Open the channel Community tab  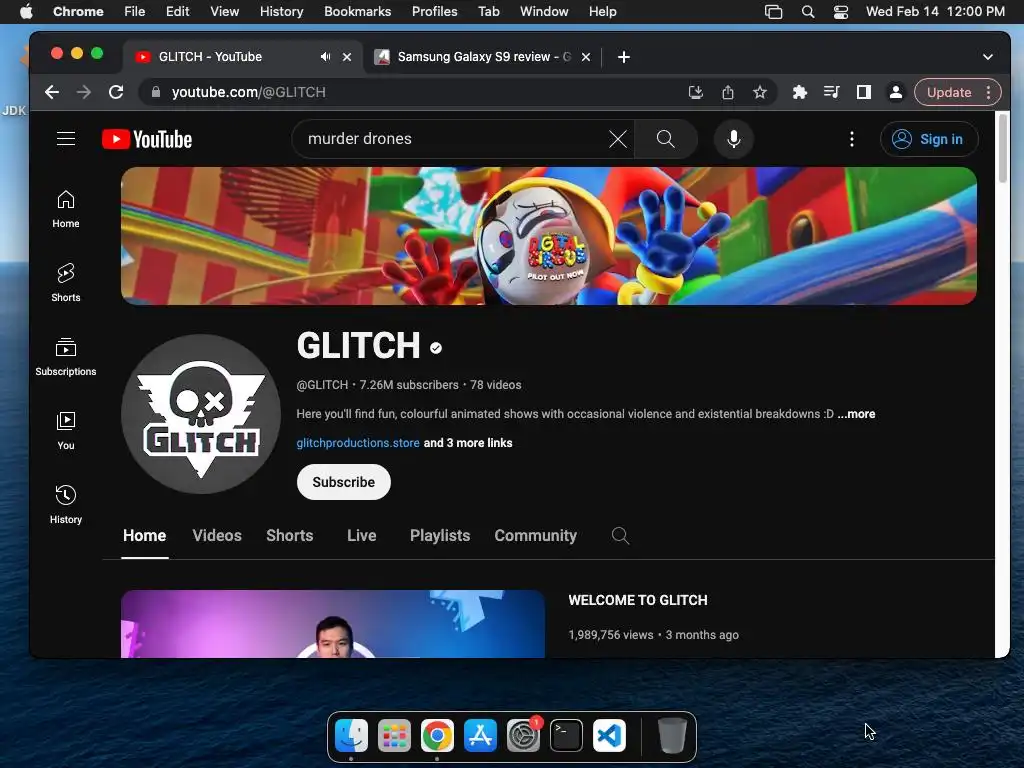pos(536,536)
